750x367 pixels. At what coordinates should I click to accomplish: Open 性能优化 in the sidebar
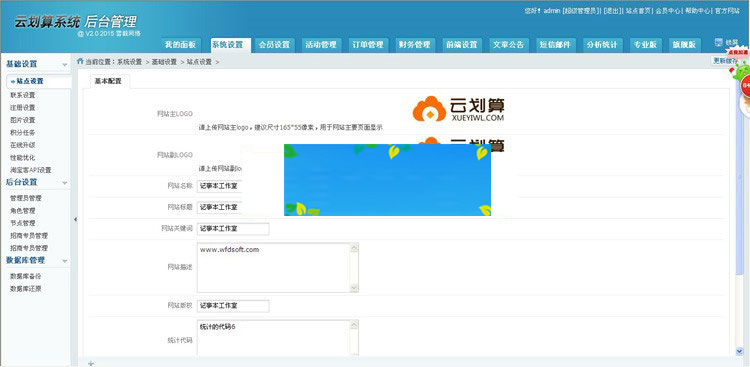22,157
